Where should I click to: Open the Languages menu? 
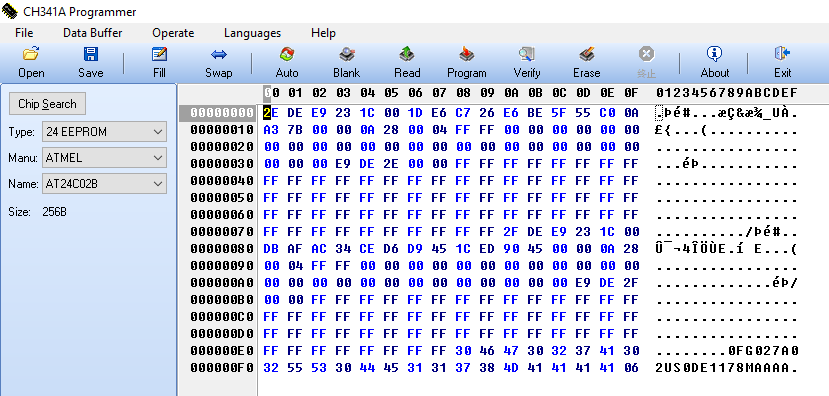252,33
